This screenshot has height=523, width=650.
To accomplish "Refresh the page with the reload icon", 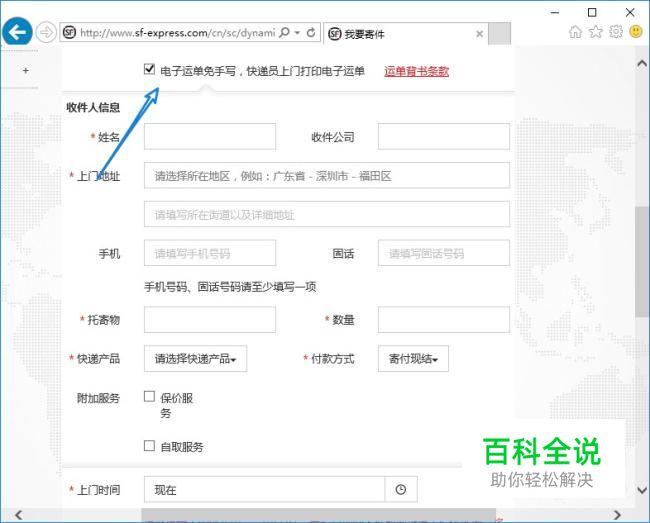I will click(311, 32).
